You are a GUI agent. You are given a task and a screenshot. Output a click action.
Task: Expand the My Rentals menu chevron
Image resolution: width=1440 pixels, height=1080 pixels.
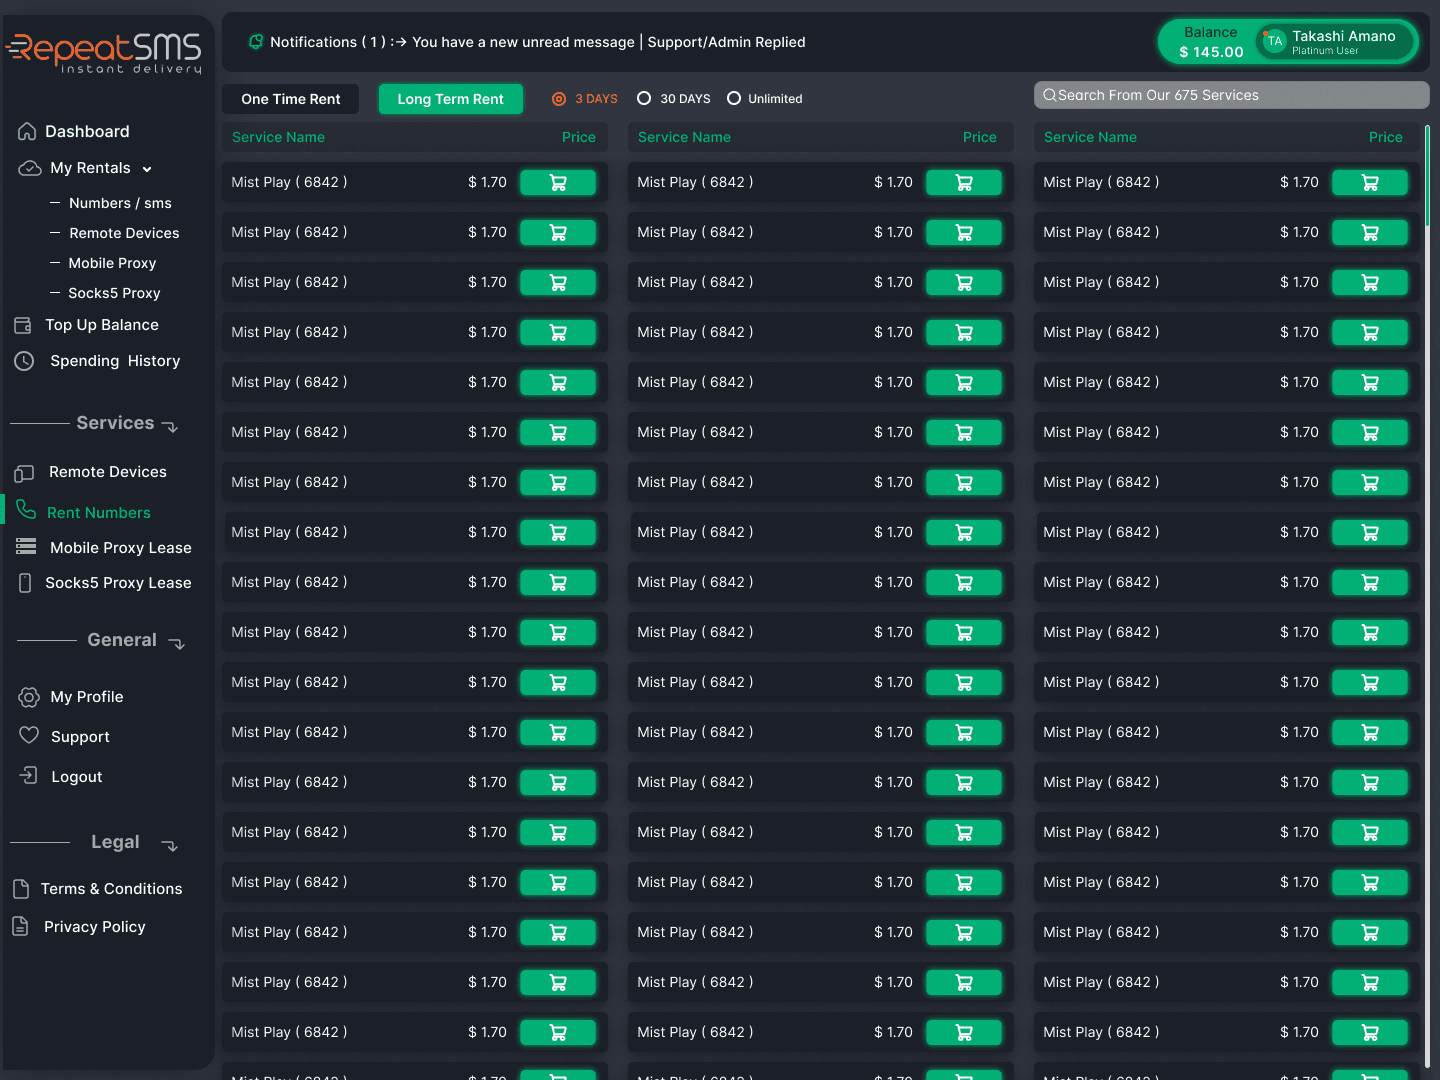(x=147, y=169)
